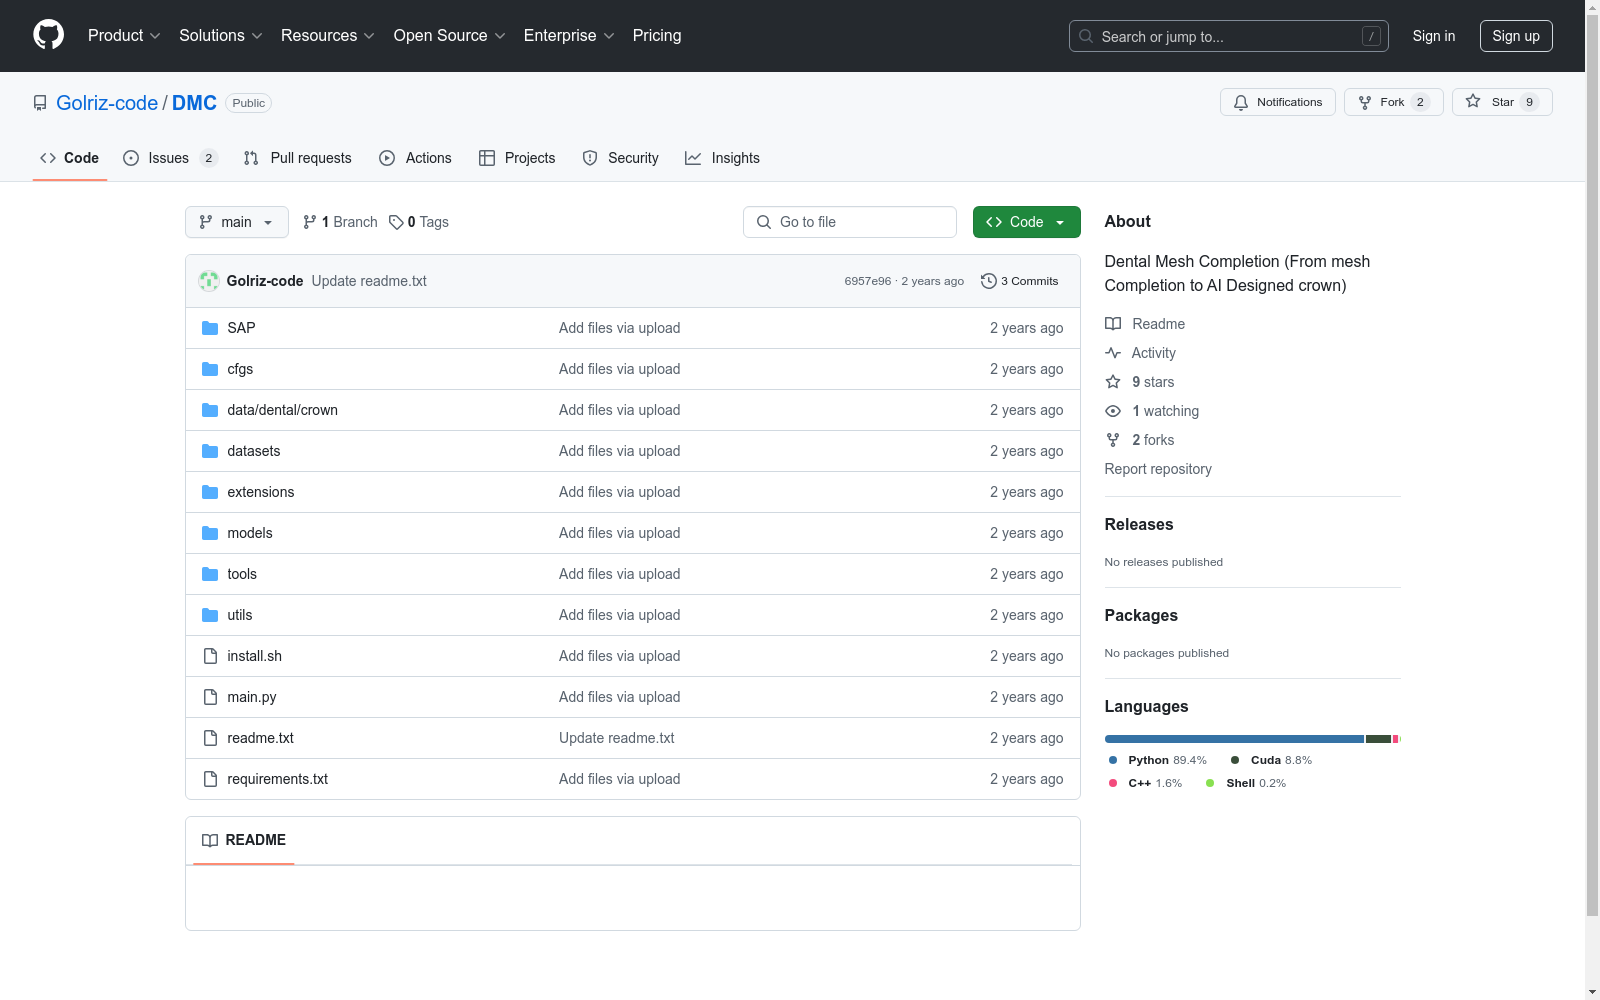
Task: Expand the main branch dropdown
Action: tap(236, 222)
